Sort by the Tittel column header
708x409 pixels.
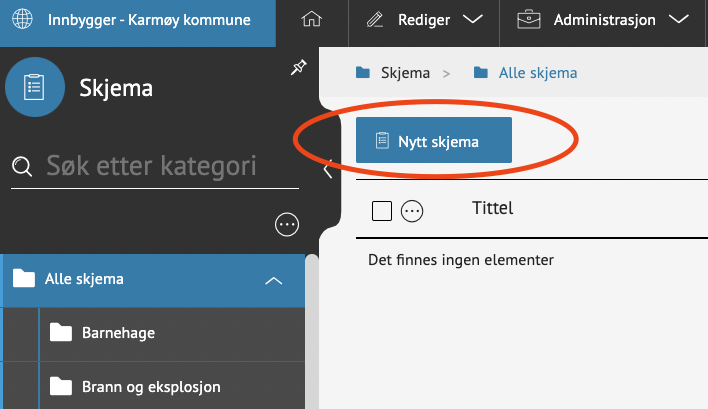[492, 208]
